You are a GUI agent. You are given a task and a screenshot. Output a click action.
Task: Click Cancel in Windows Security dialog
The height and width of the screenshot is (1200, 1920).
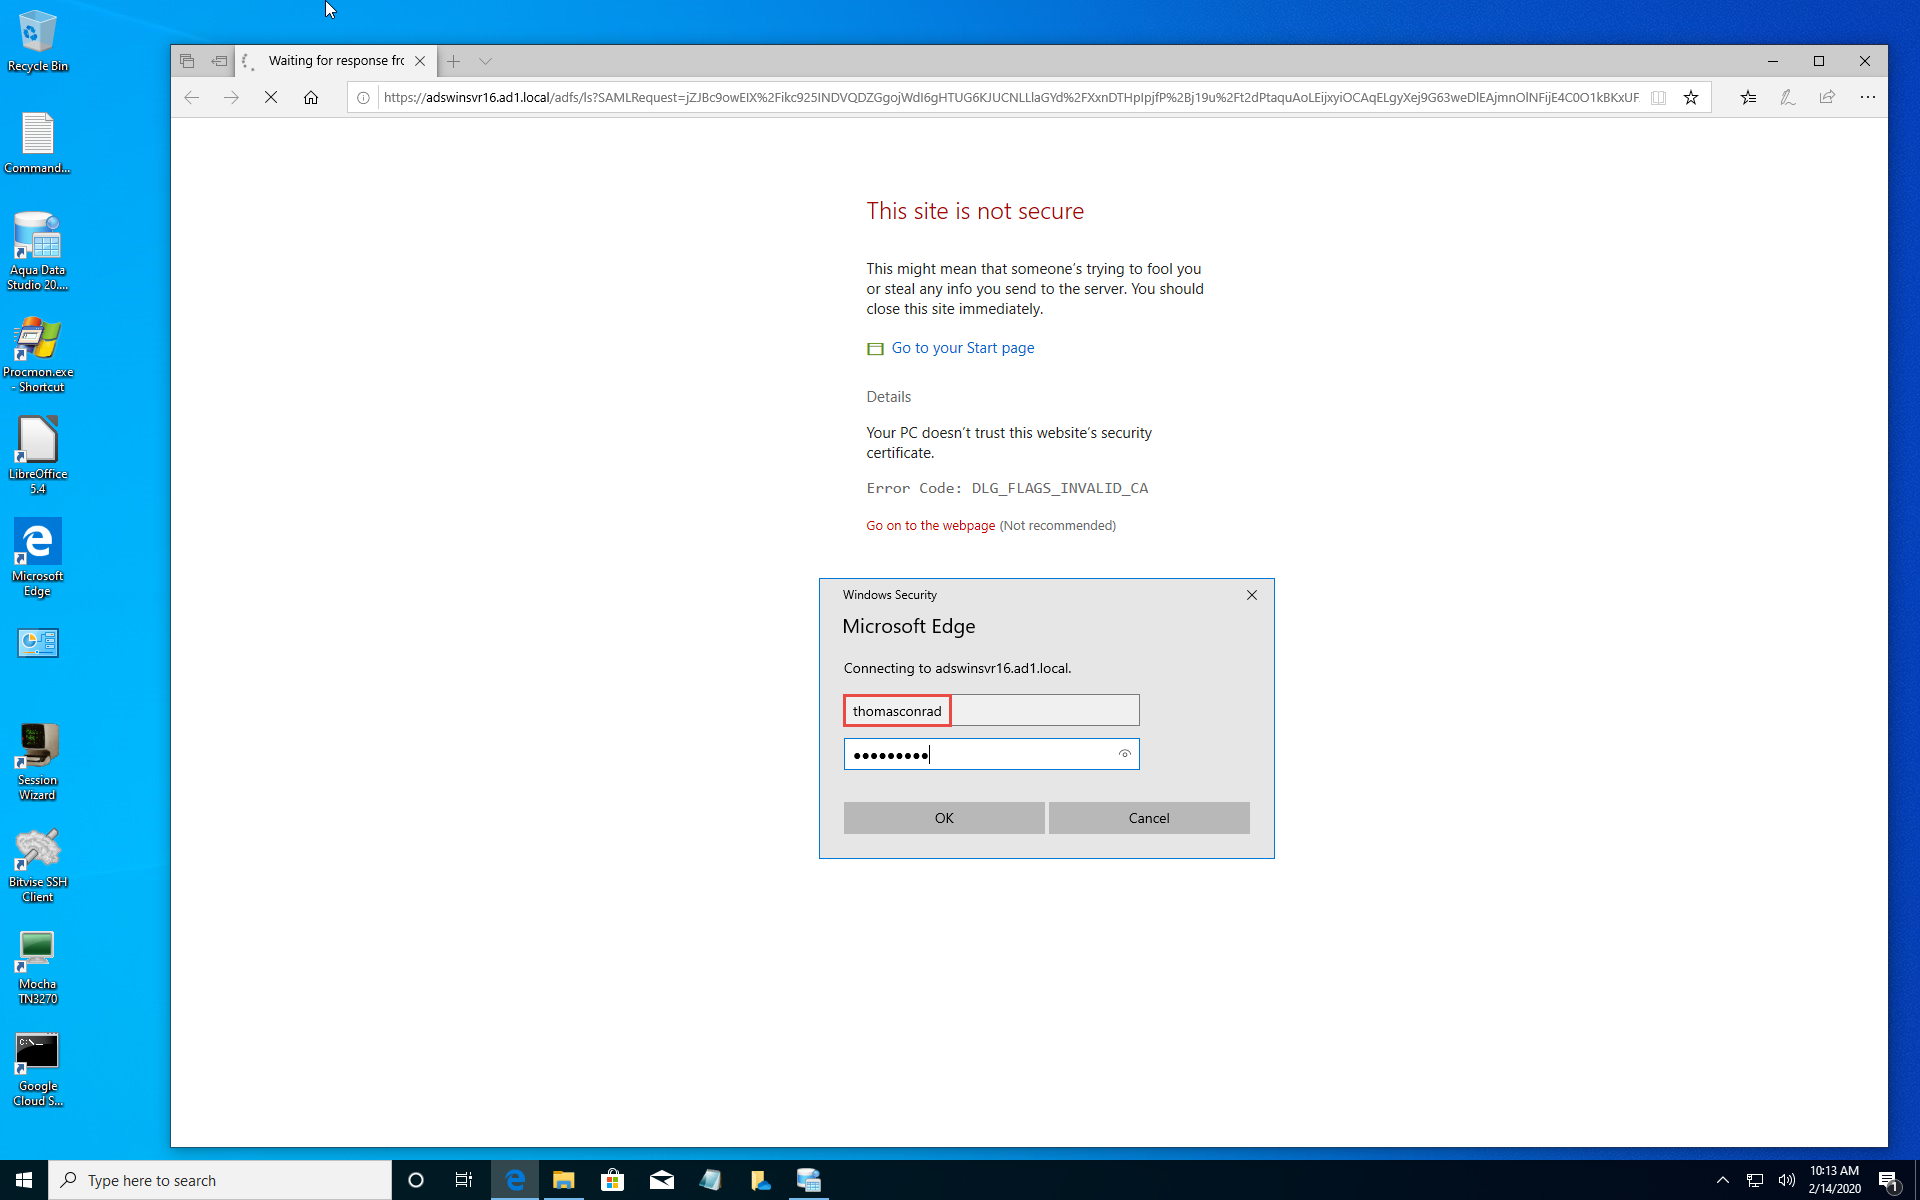coord(1149,818)
